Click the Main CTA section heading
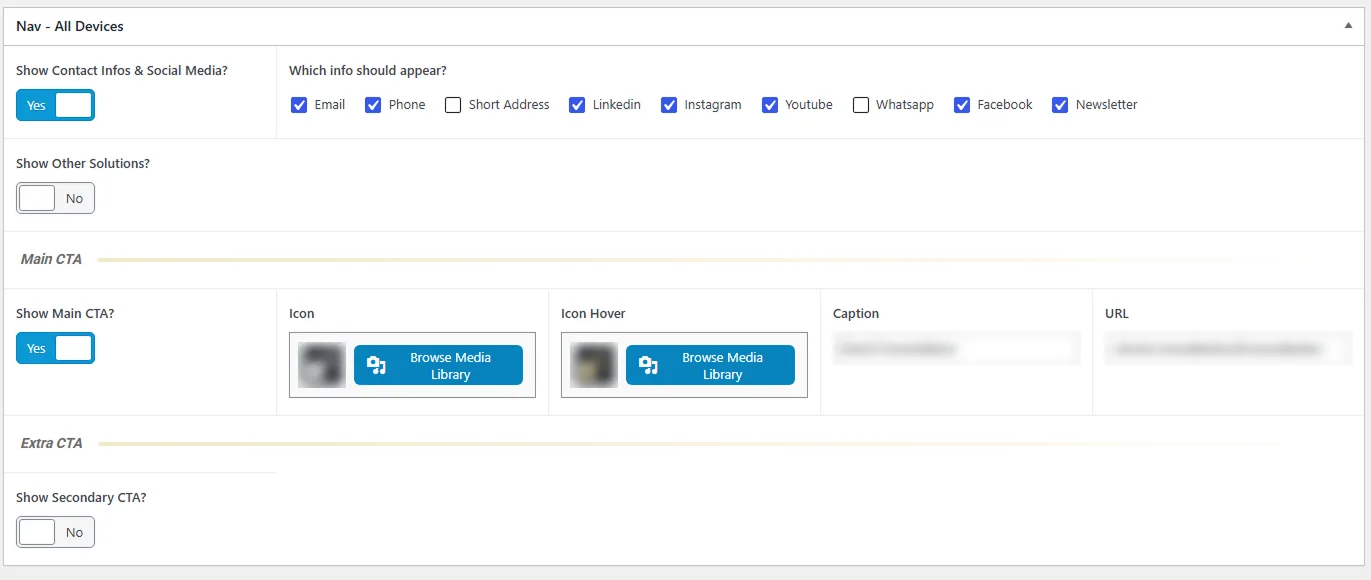 pyautogui.click(x=51, y=259)
